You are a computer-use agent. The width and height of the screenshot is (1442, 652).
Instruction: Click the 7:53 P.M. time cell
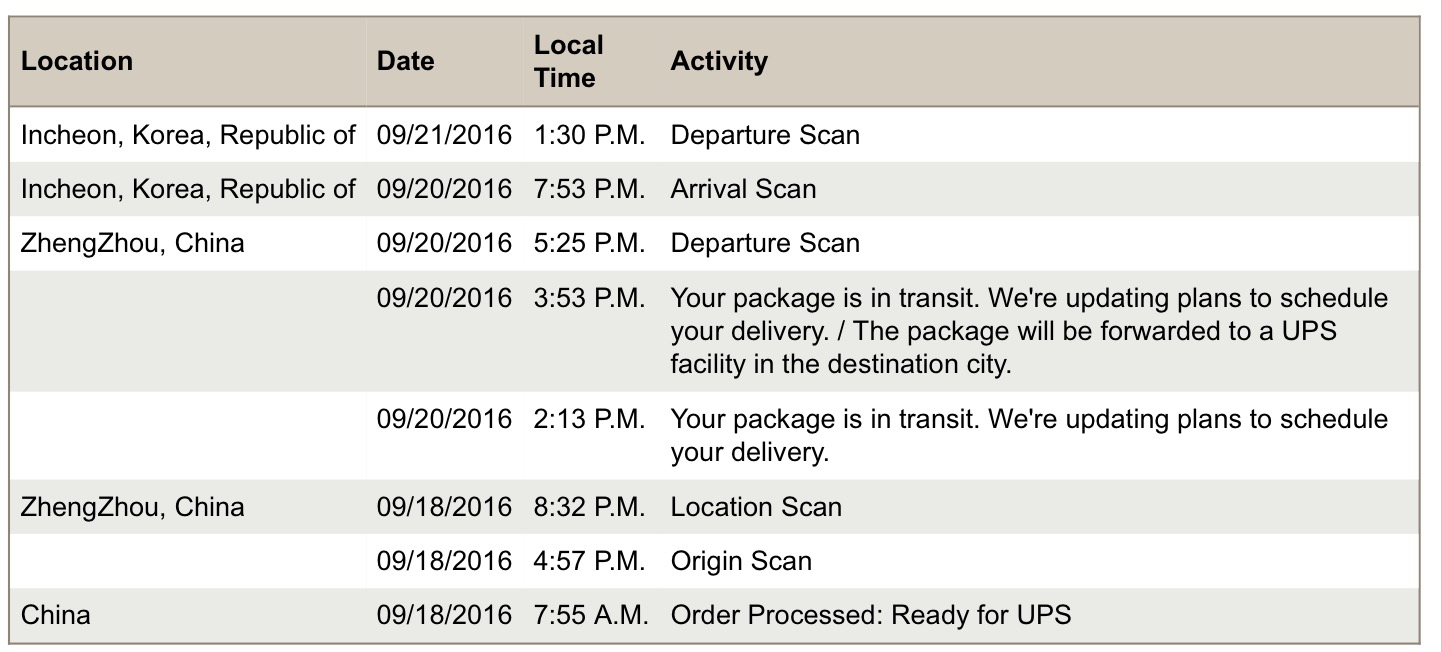(x=589, y=189)
